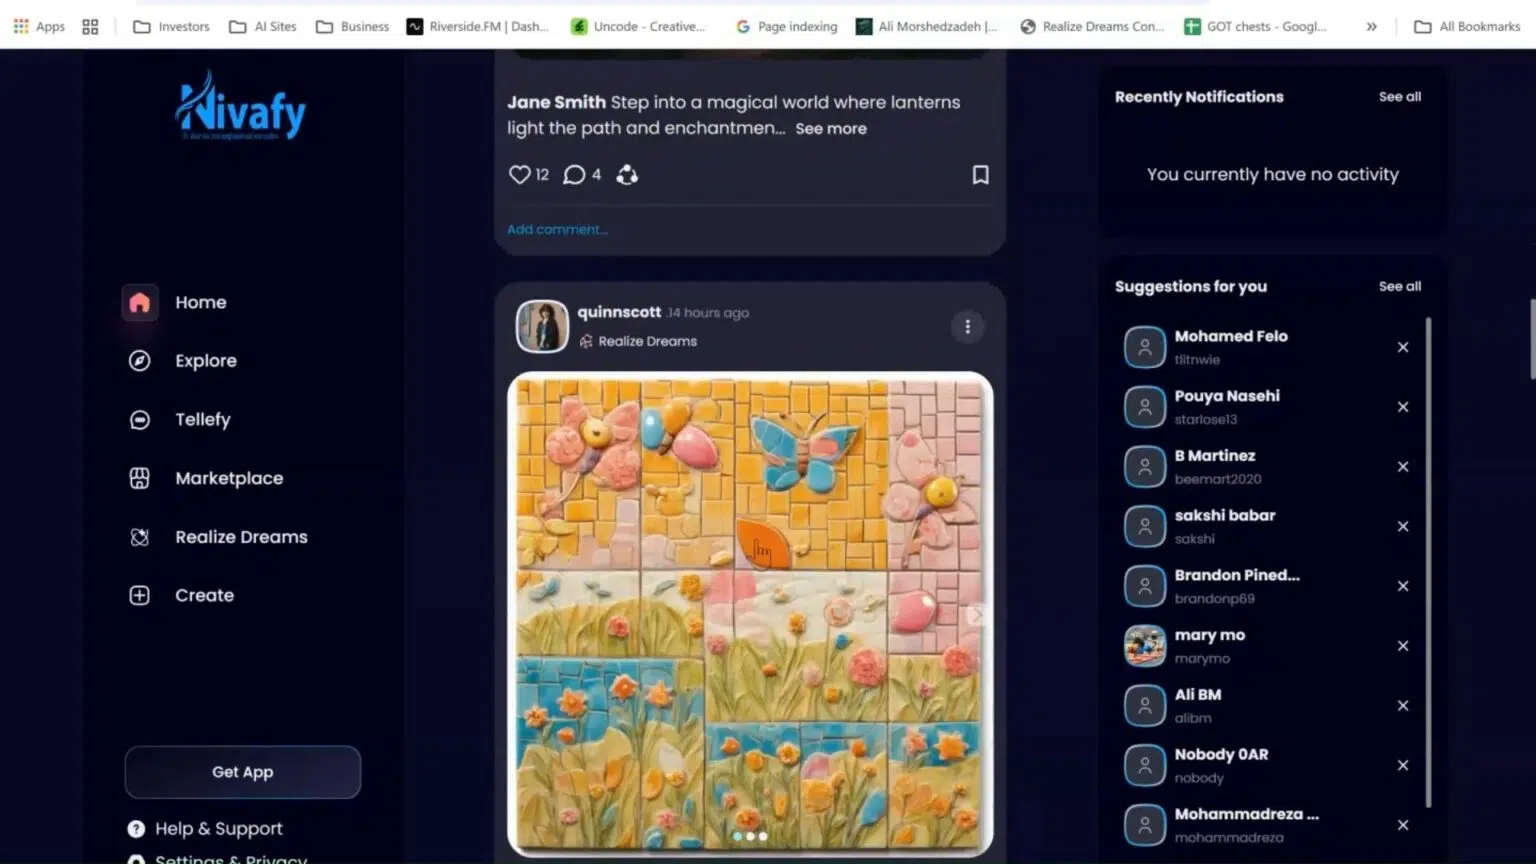The image size is (1536, 864).
Task: Open Nobody 0AR's avatar icon
Action: point(1145,765)
